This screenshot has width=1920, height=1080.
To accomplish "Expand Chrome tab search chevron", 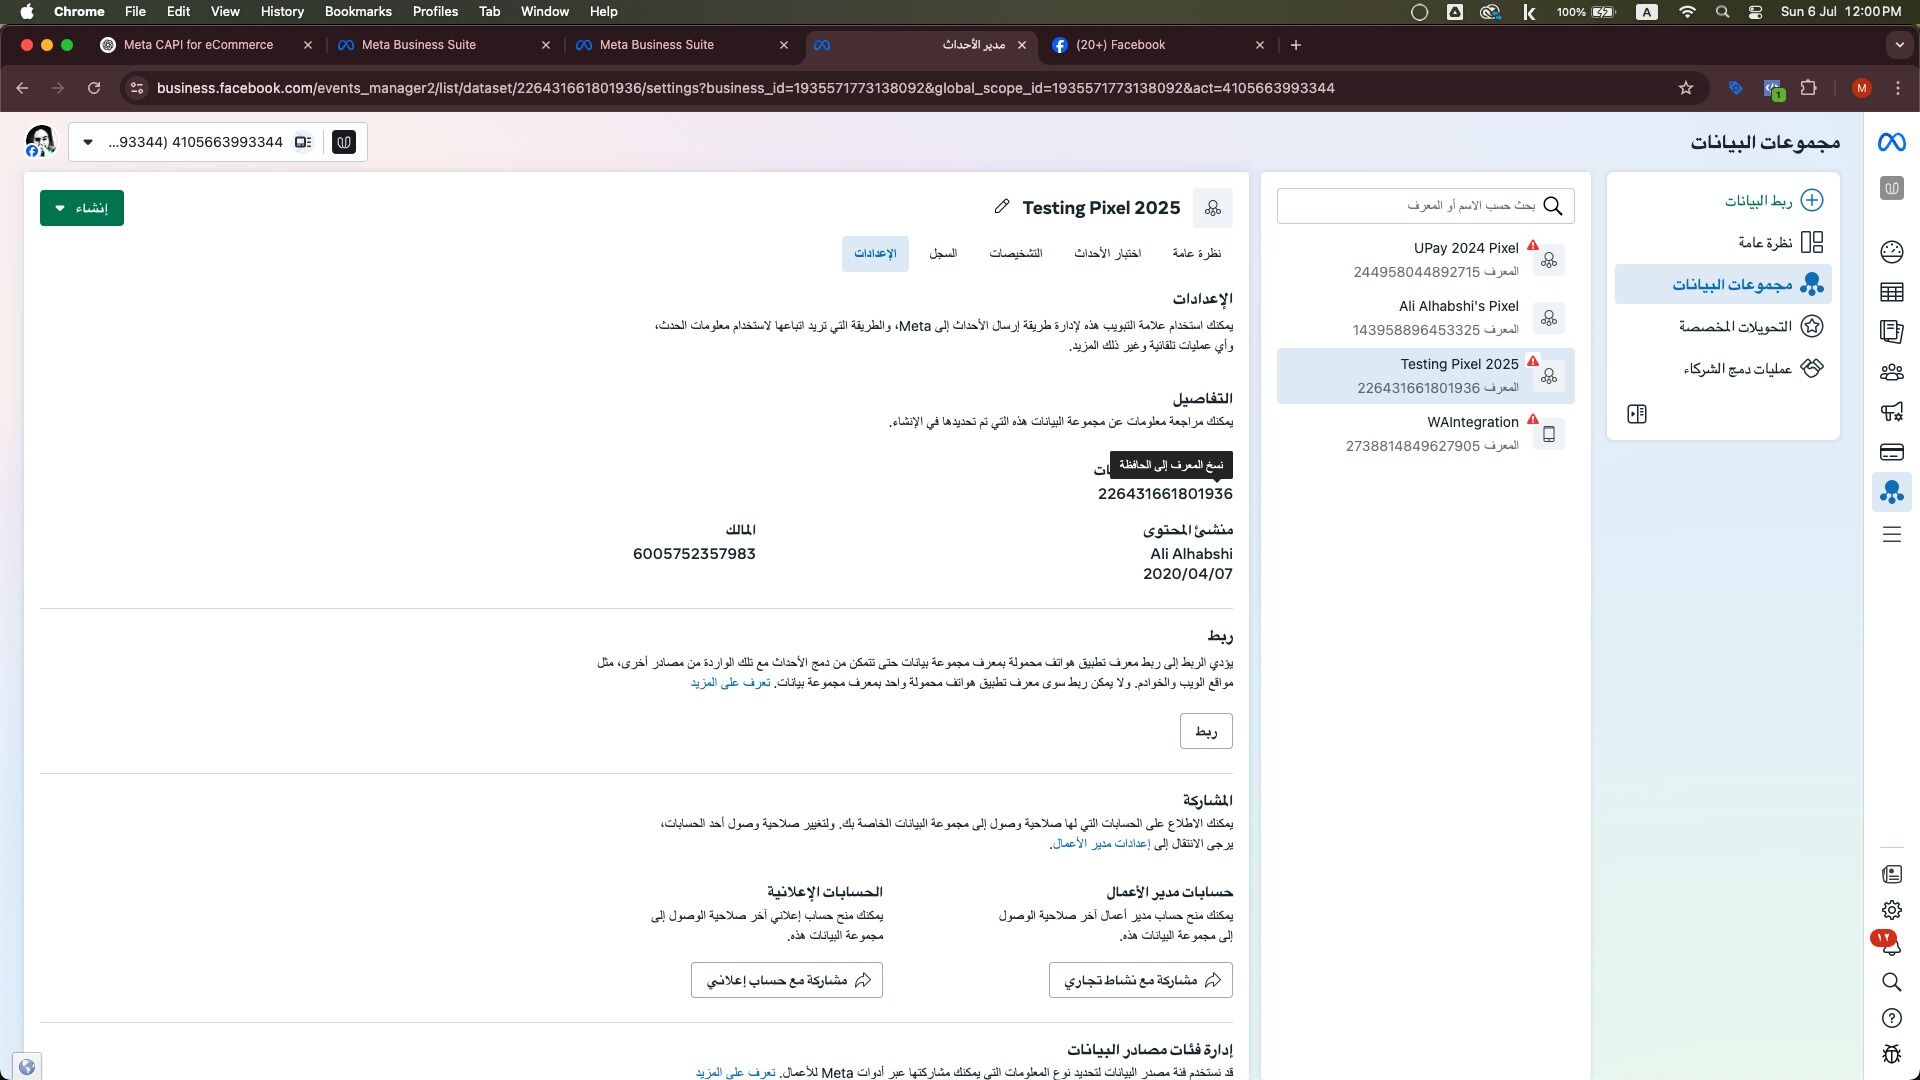I will 1899,45.
